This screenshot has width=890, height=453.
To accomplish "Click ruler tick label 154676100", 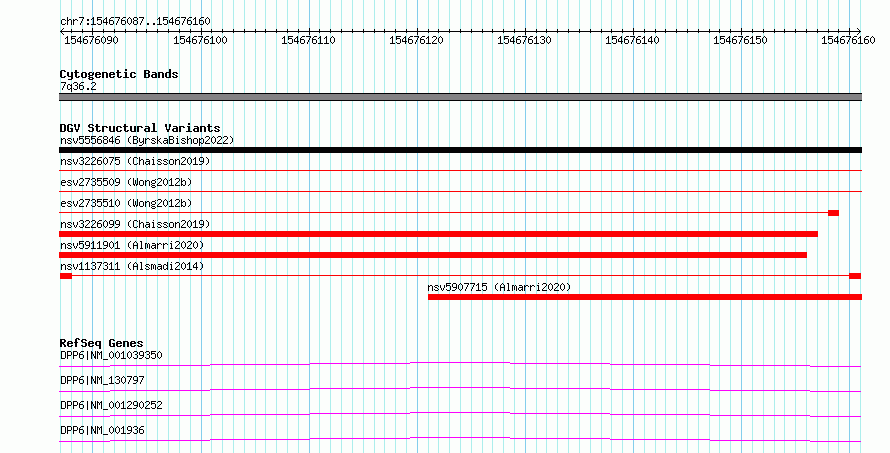I will coord(200,40).
